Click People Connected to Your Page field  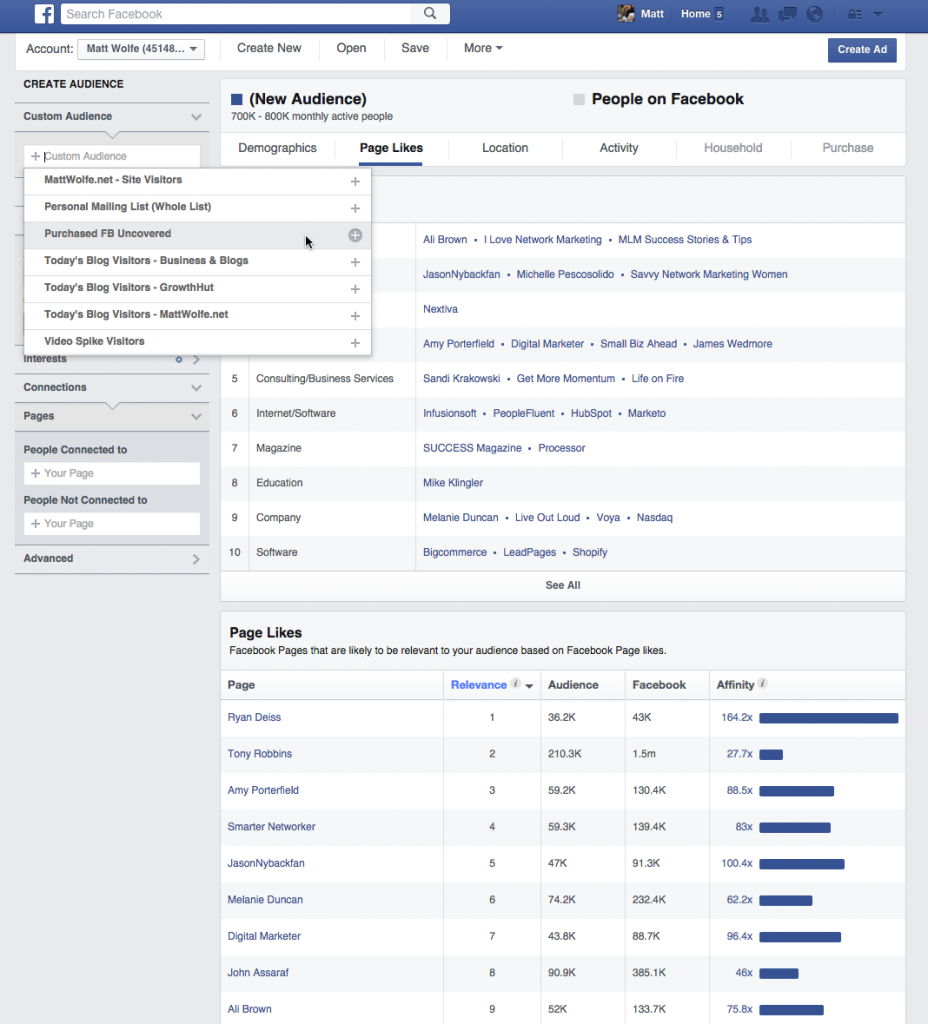(112, 473)
